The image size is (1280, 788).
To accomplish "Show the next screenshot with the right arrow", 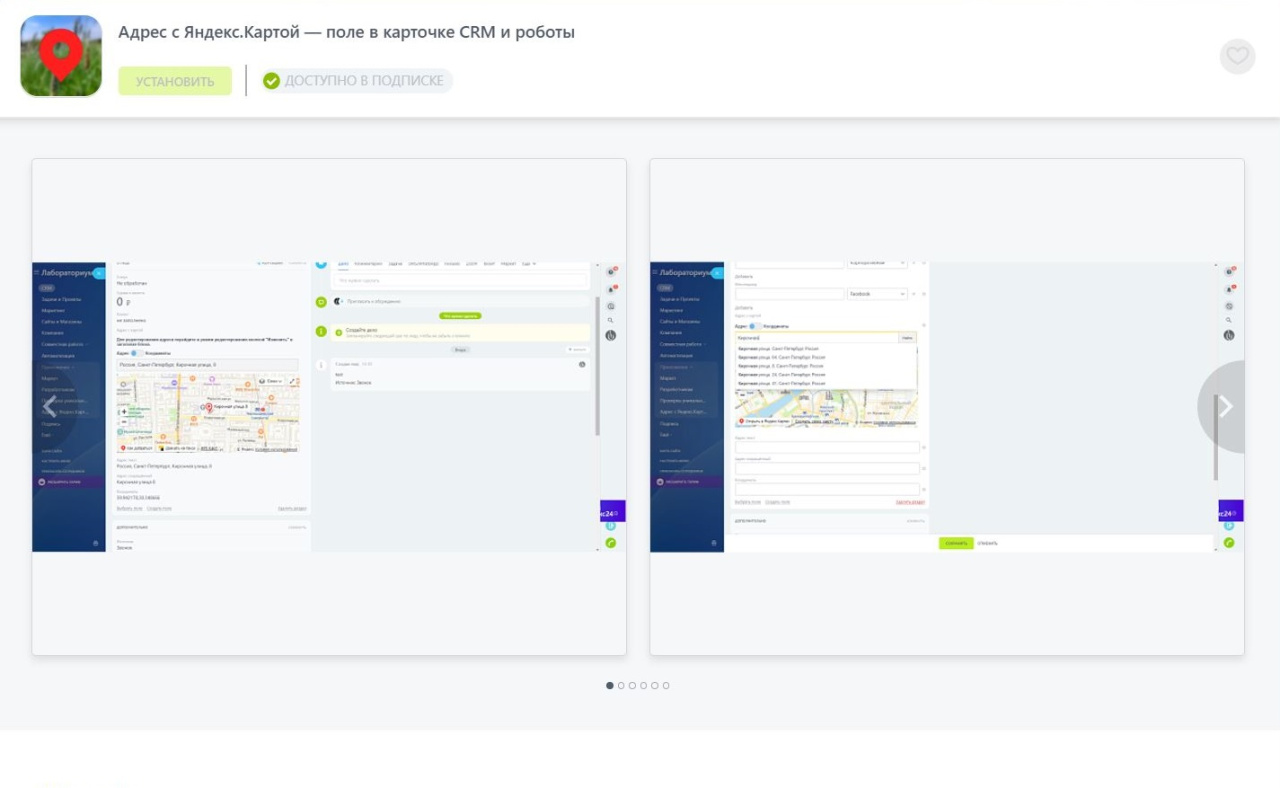I will pos(1224,406).
